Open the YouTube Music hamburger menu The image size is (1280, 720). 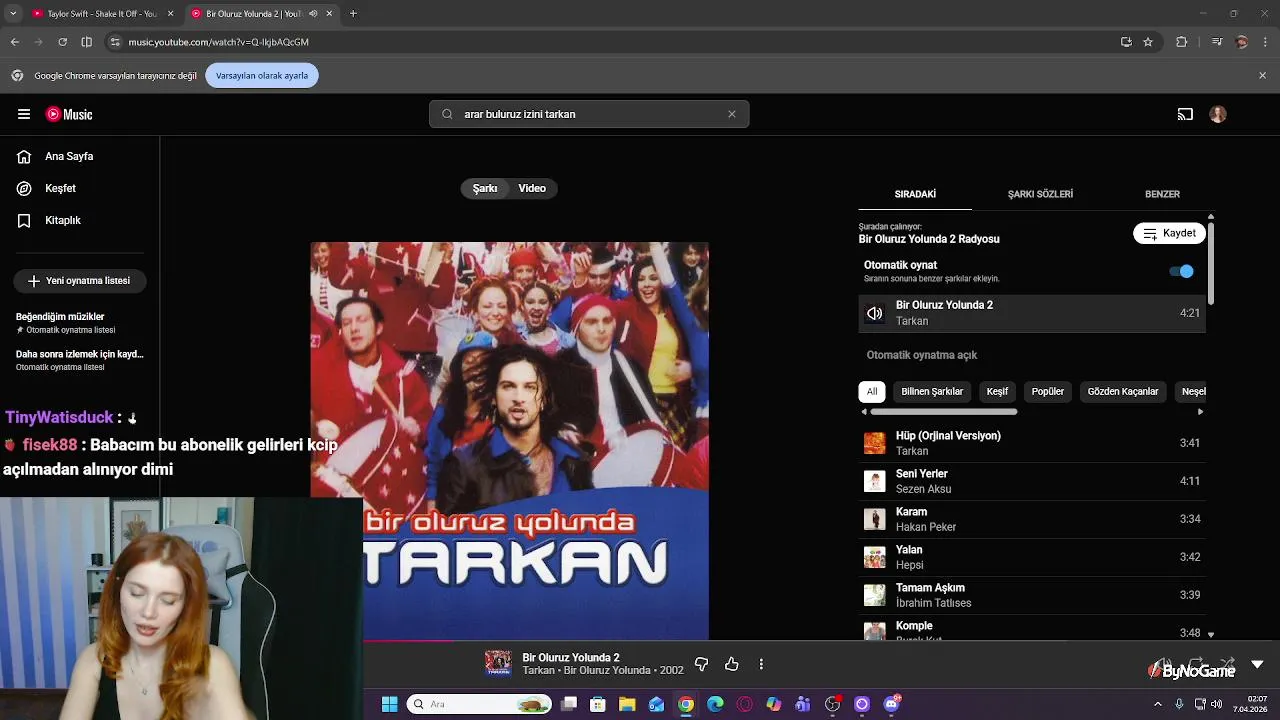click(24, 114)
